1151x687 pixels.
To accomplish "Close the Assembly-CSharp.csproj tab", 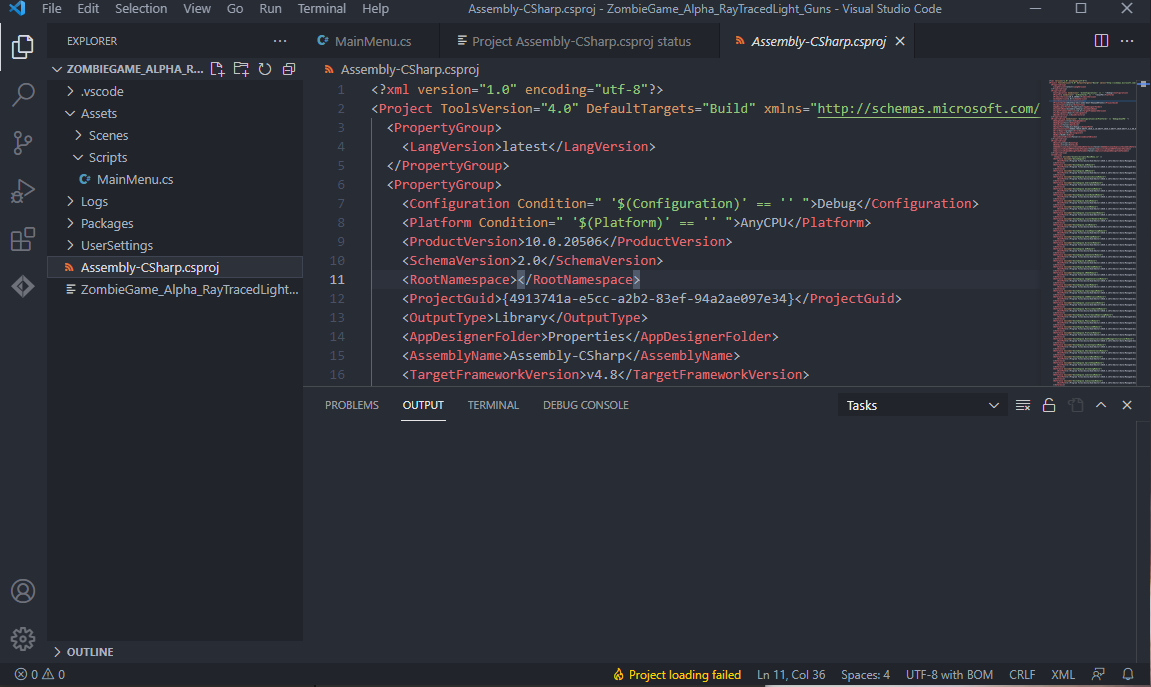I will click(x=900, y=41).
